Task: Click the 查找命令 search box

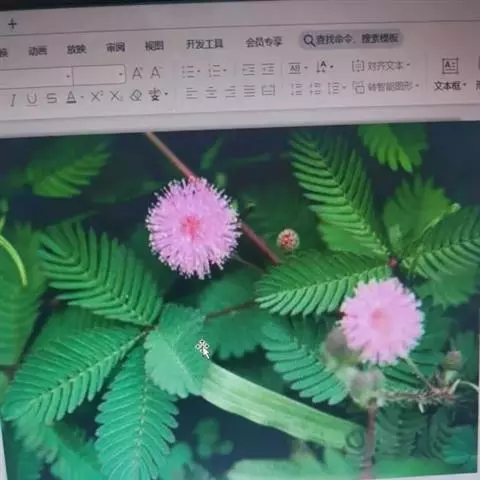Action: tap(351, 40)
